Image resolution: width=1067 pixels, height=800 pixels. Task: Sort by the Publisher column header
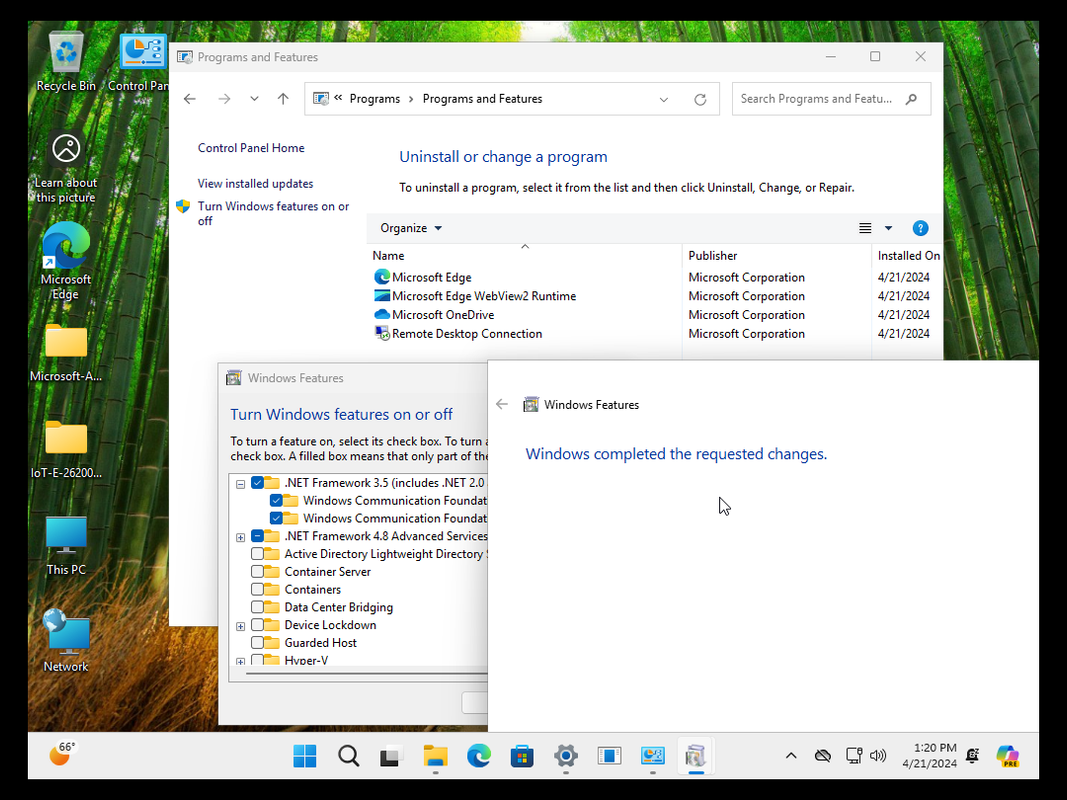click(776, 256)
